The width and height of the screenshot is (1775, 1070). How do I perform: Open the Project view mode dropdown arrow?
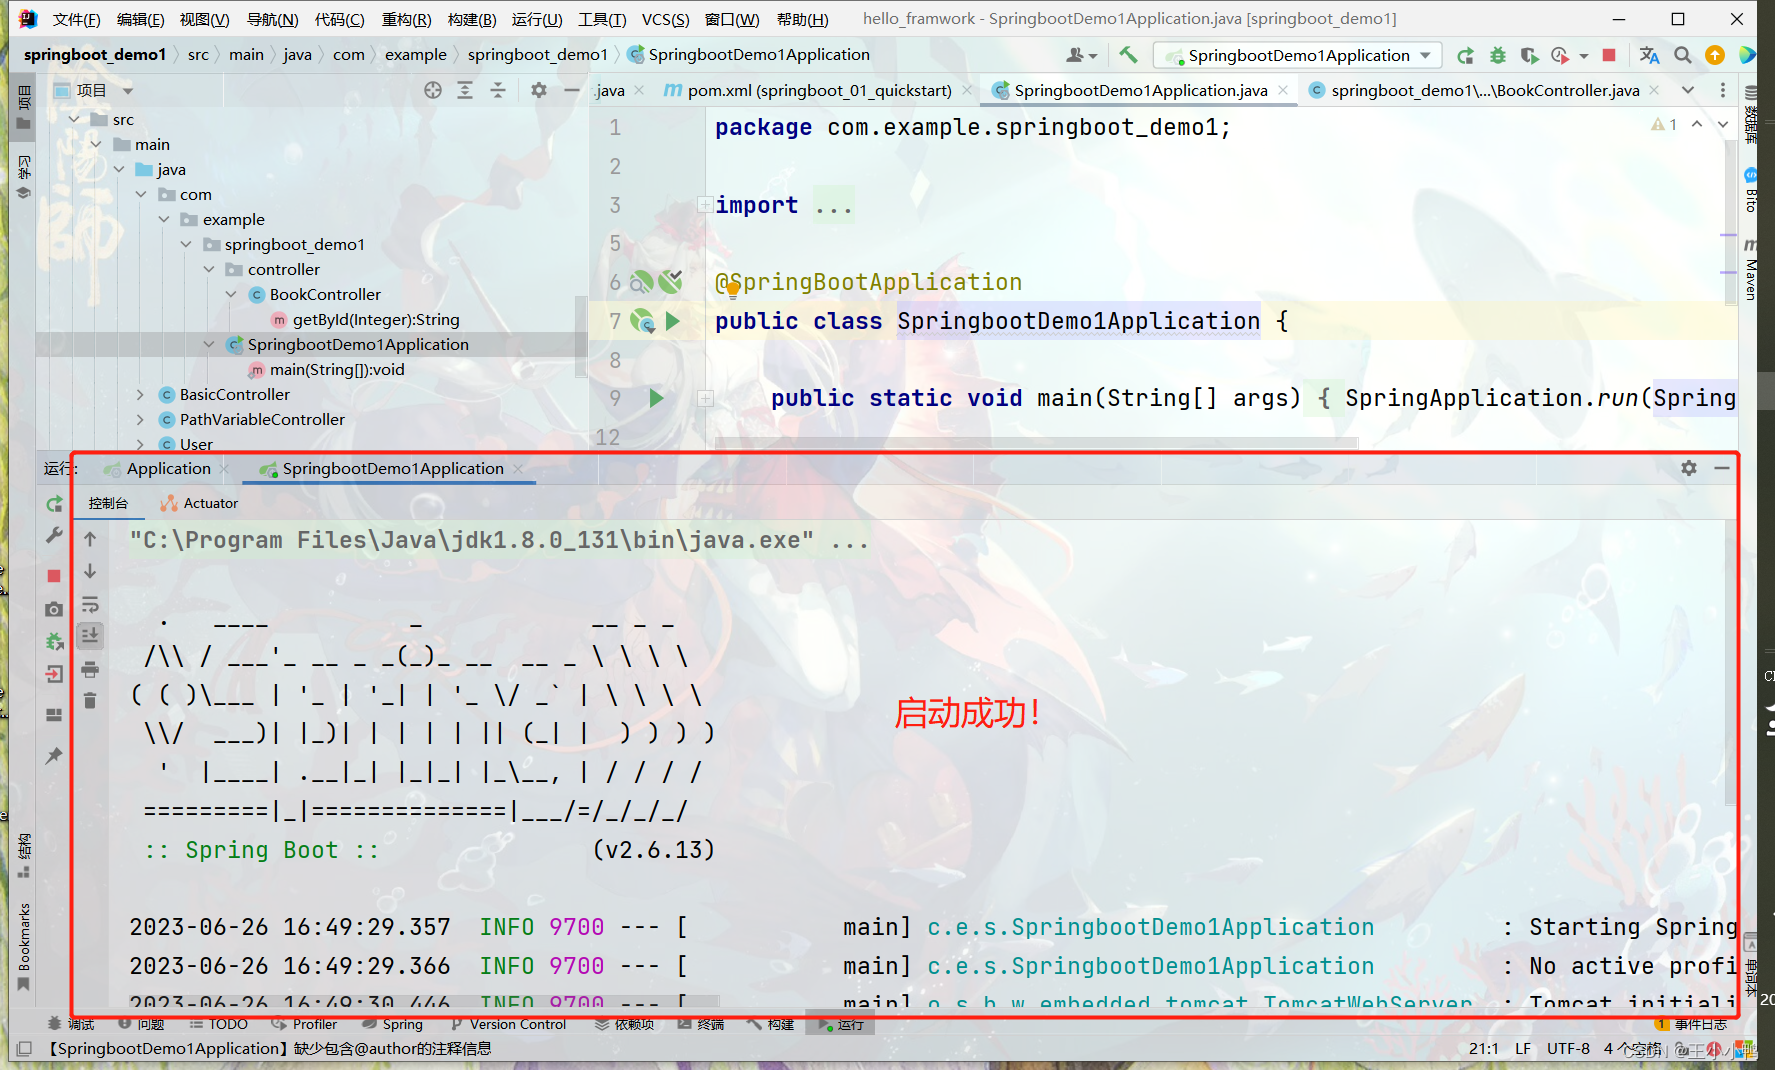click(x=128, y=91)
